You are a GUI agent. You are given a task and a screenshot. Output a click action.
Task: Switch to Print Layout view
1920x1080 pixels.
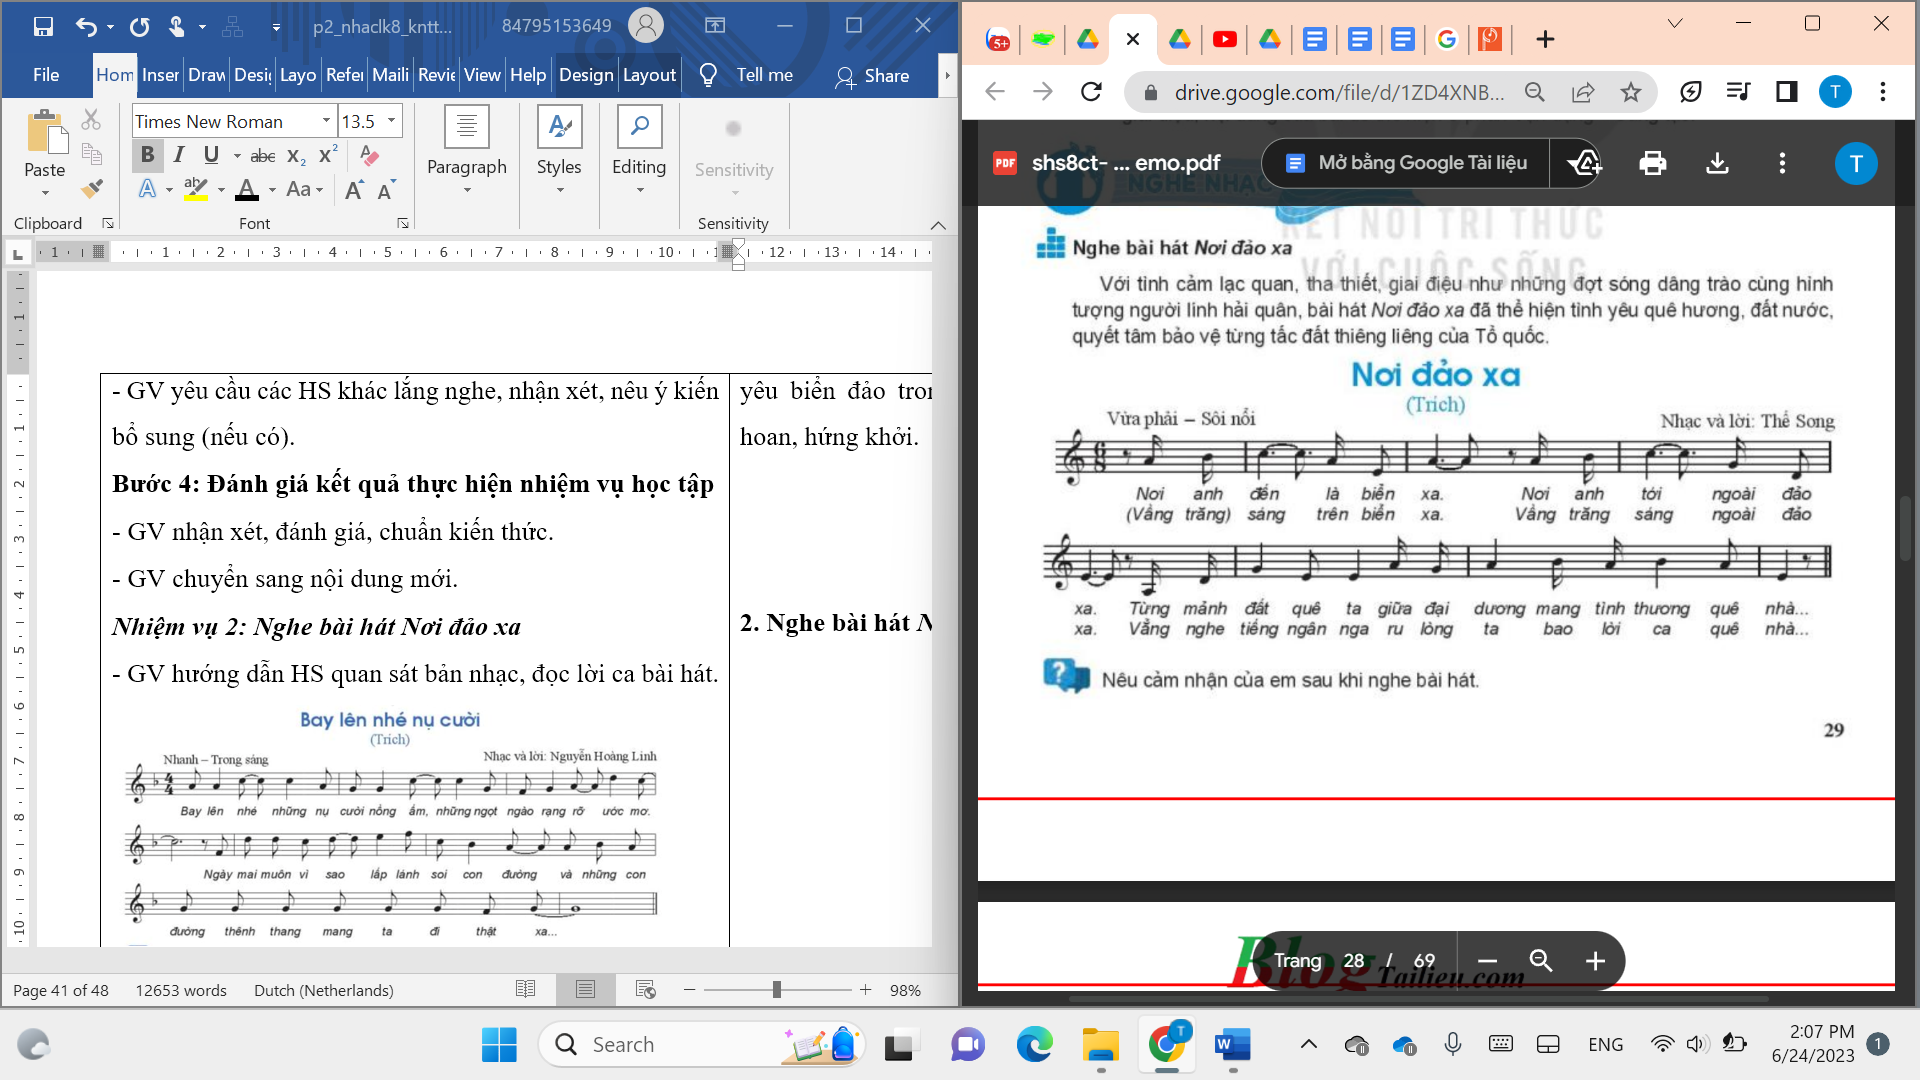[585, 990]
